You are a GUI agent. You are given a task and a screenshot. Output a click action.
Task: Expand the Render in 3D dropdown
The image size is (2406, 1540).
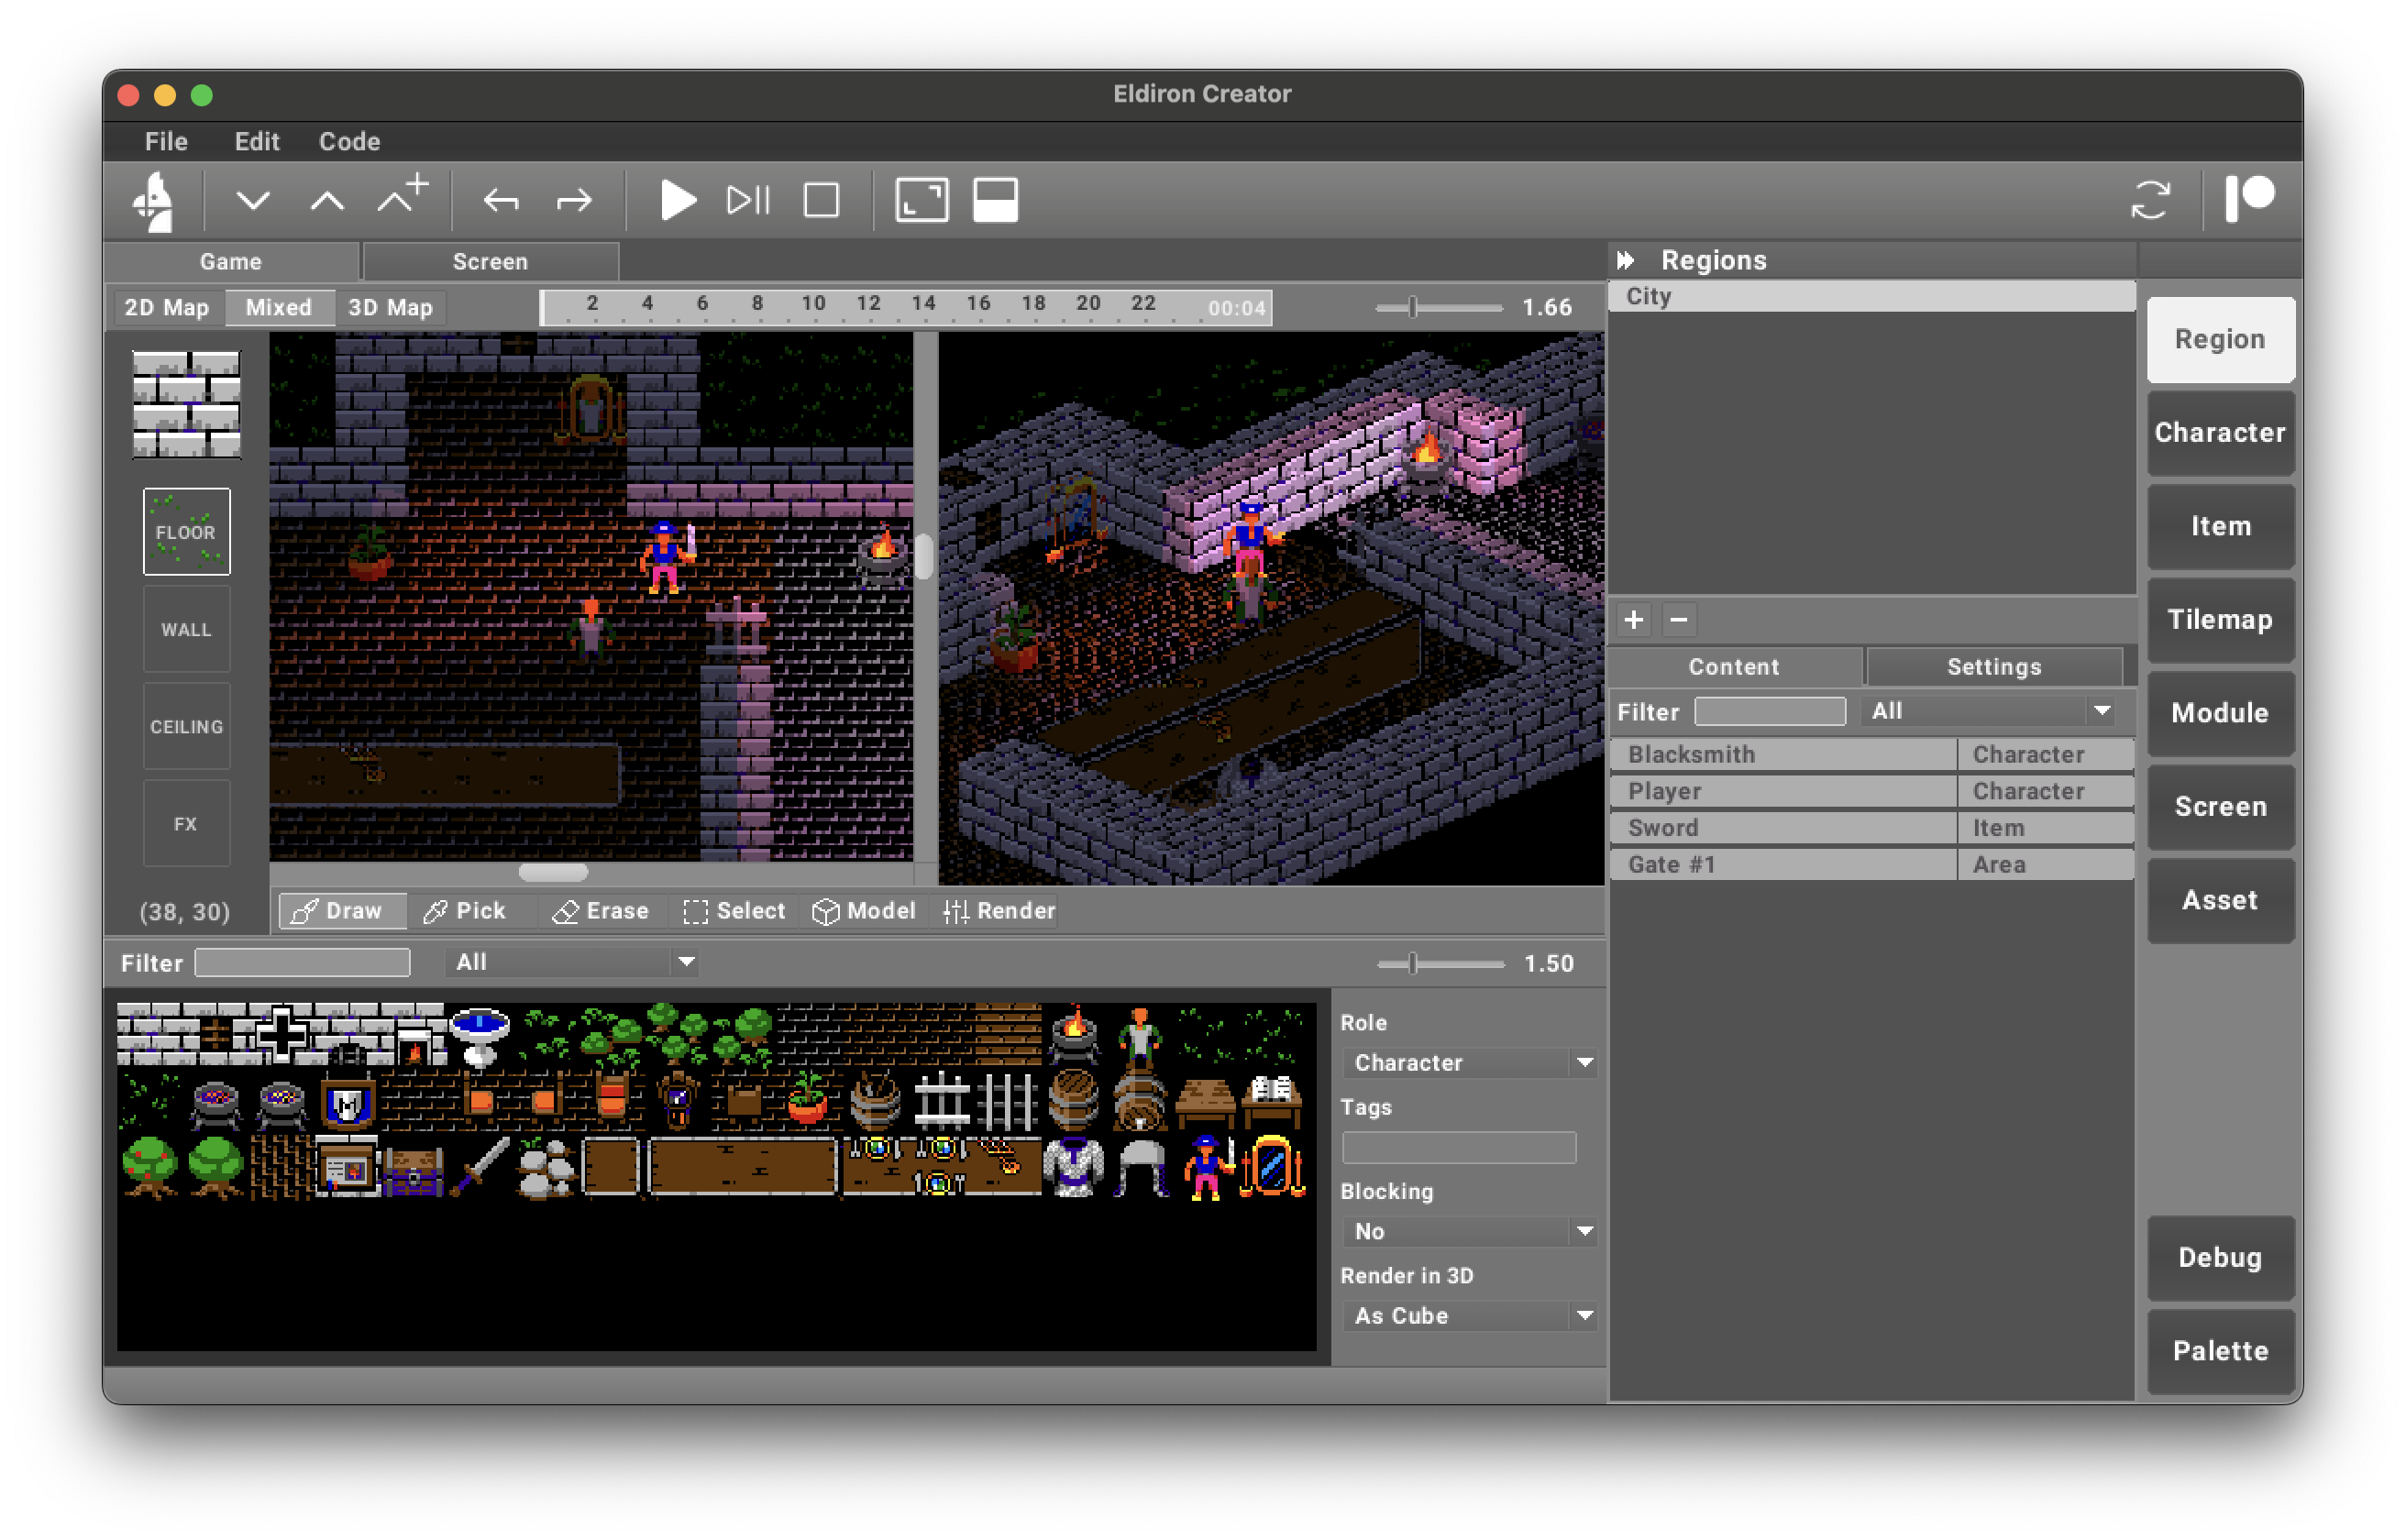pos(1470,1316)
